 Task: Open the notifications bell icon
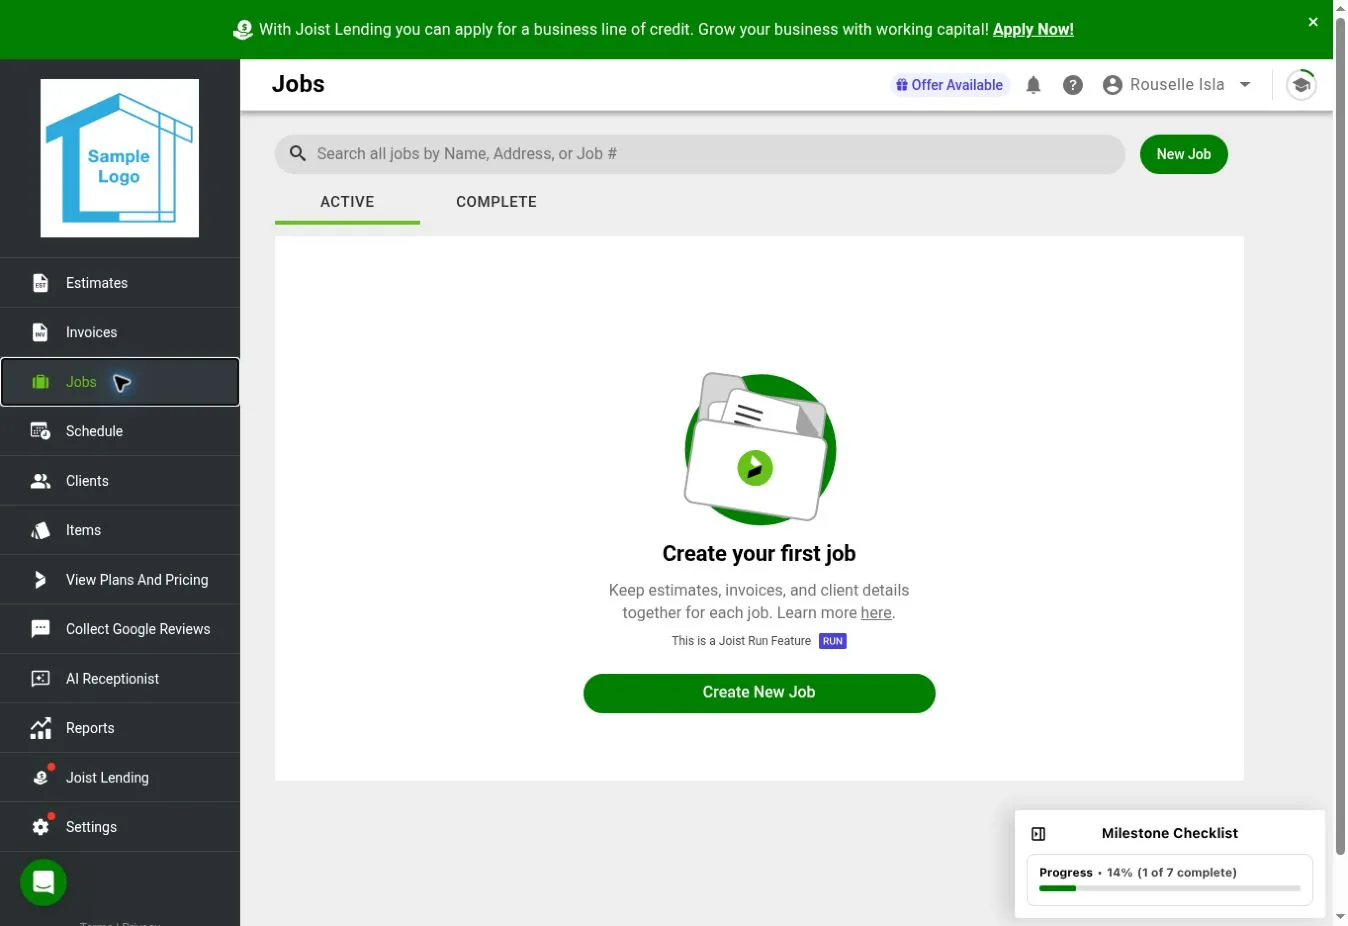click(x=1033, y=85)
